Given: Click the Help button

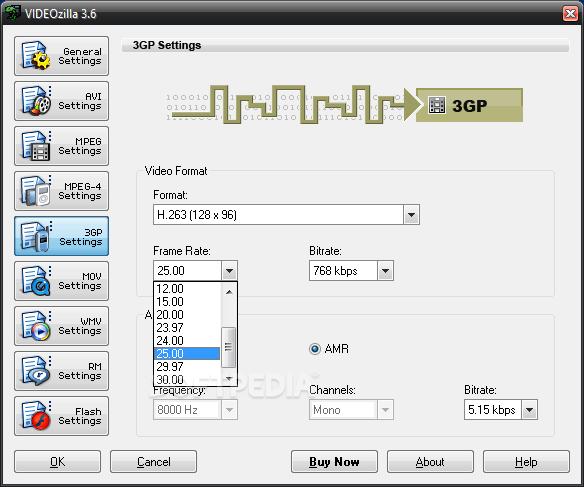Looking at the screenshot, I should (x=526, y=462).
